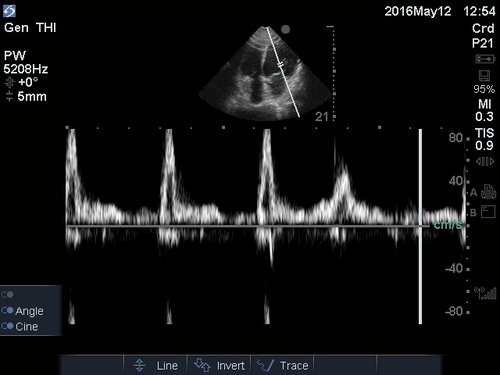Click the 80 velocity scale label
Screen dimensions: 500x375
pyautogui.click(x=456, y=138)
